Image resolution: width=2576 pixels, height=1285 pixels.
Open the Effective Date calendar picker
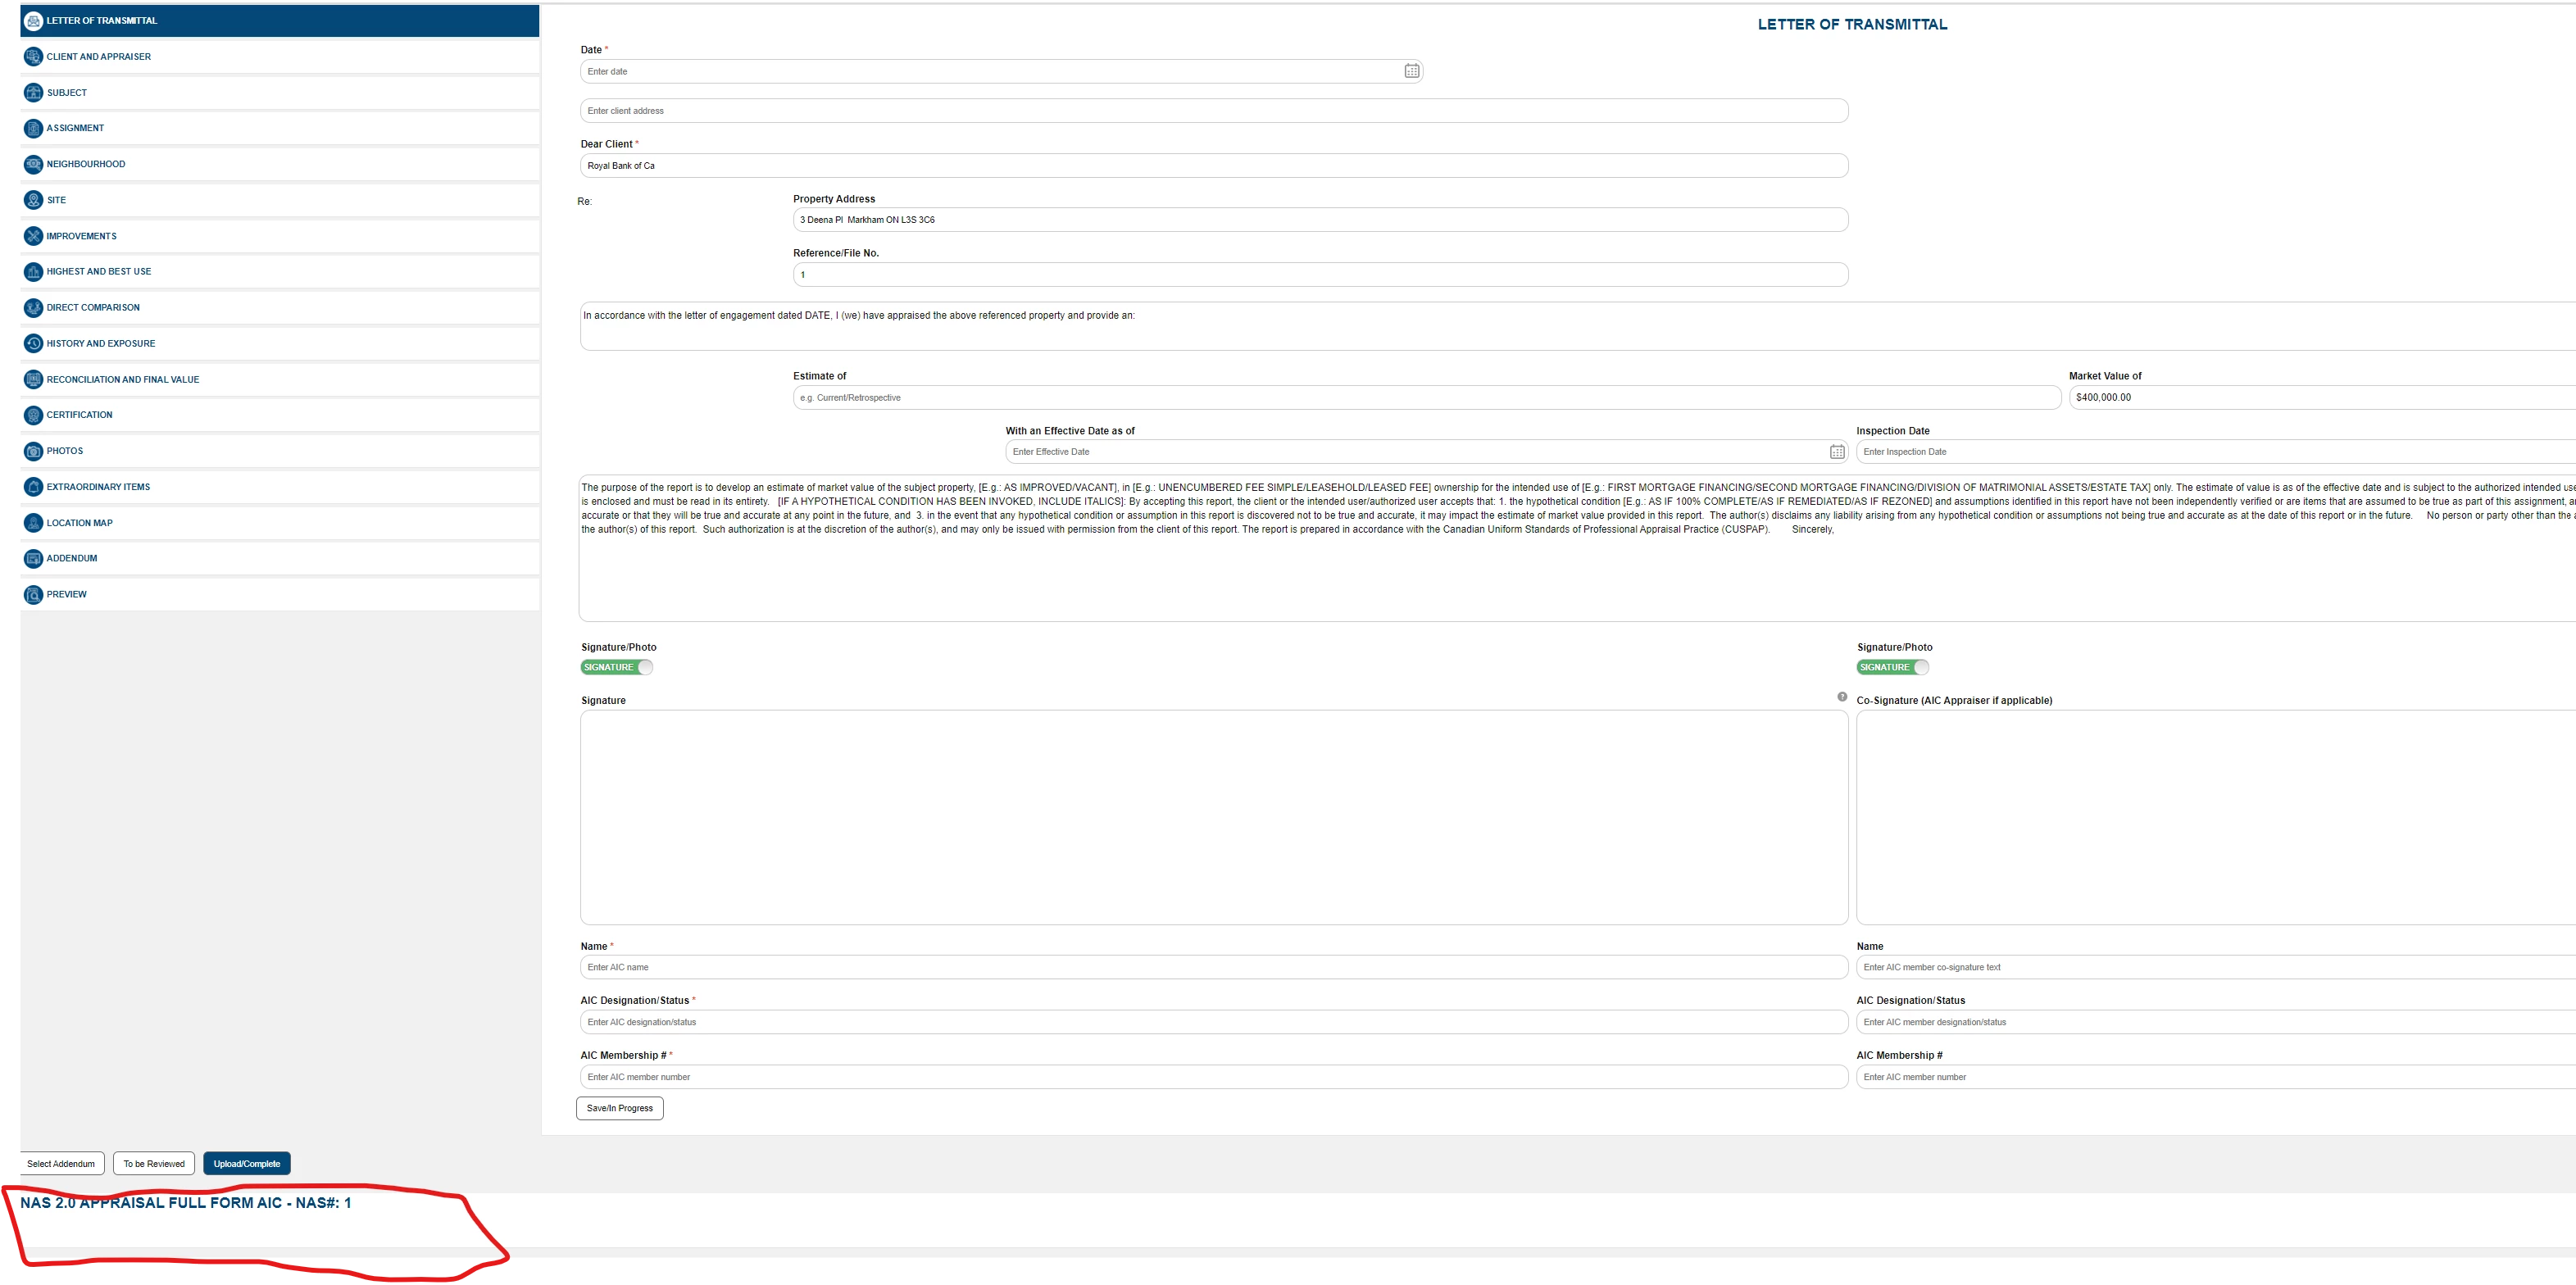point(1837,452)
